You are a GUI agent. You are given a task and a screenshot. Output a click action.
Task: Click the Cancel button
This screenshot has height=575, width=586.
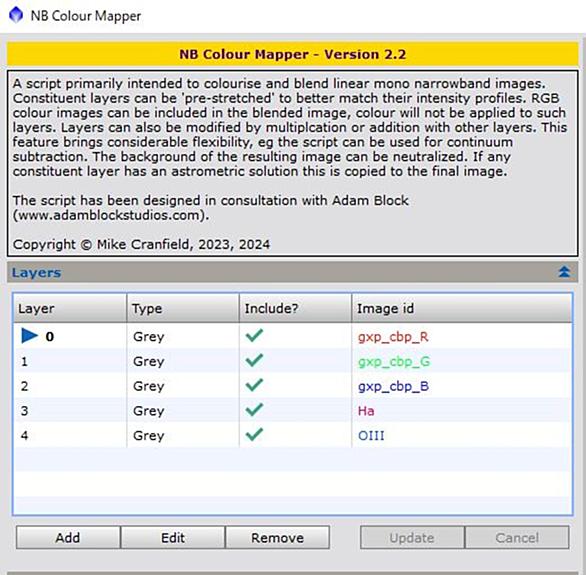pyautogui.click(x=517, y=538)
